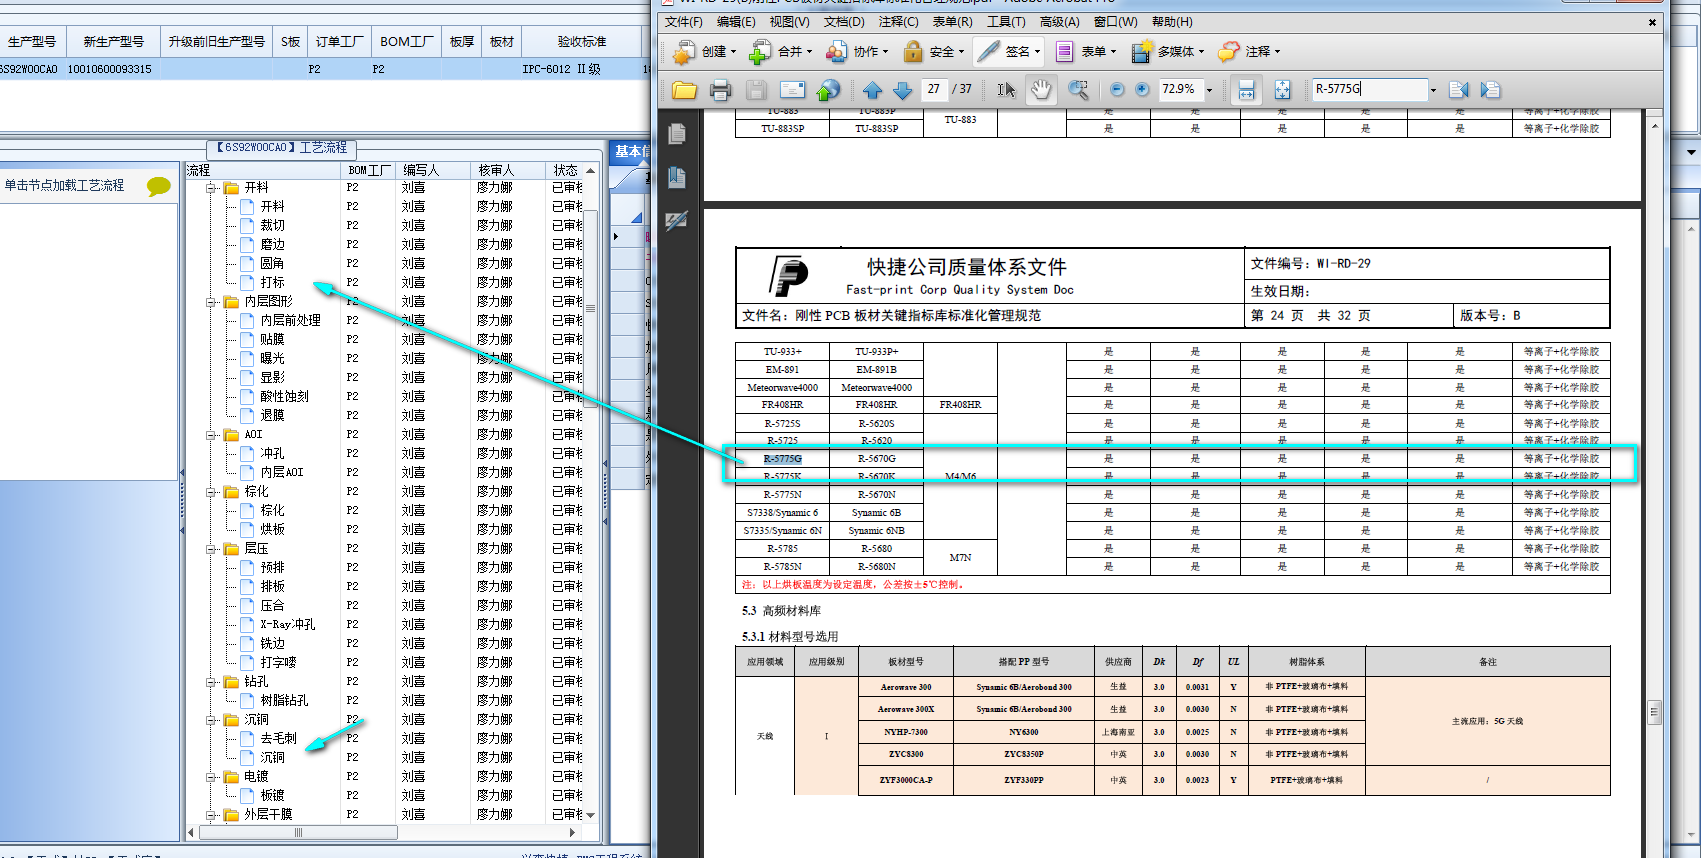The width and height of the screenshot is (1701, 858).
Task: Open the 安全 (Secure) toolbar dropdown
Action: point(933,51)
